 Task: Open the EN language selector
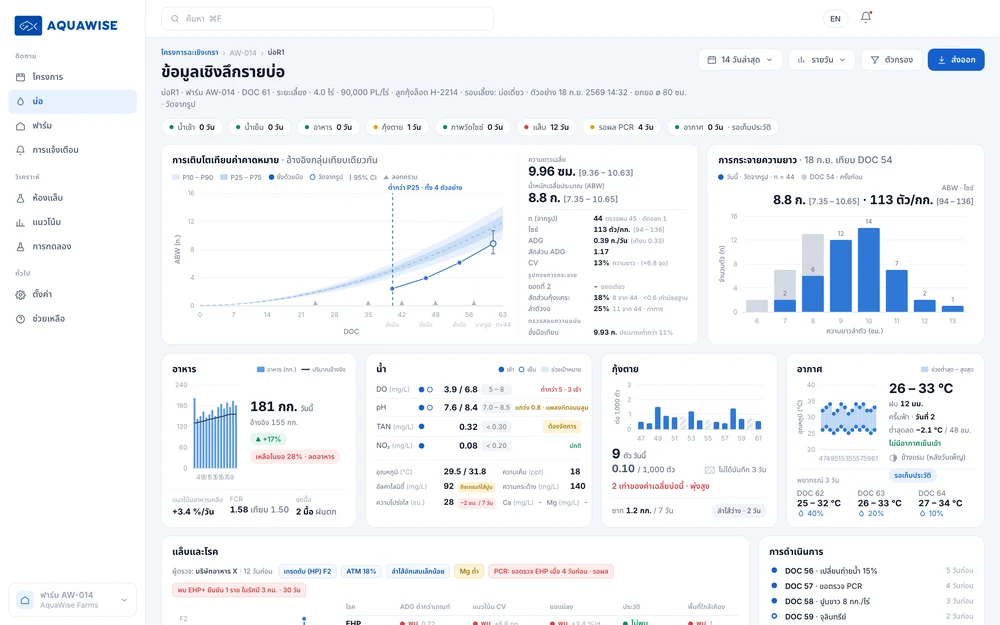click(x=835, y=19)
